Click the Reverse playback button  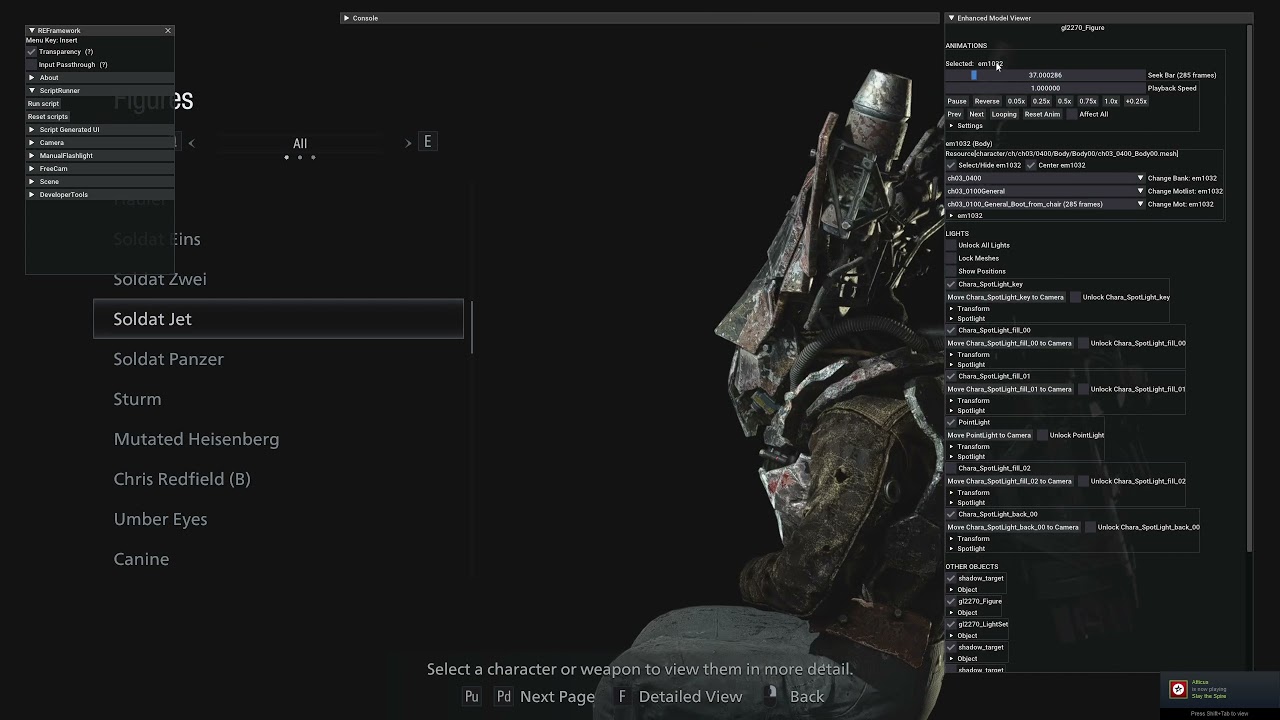987,101
